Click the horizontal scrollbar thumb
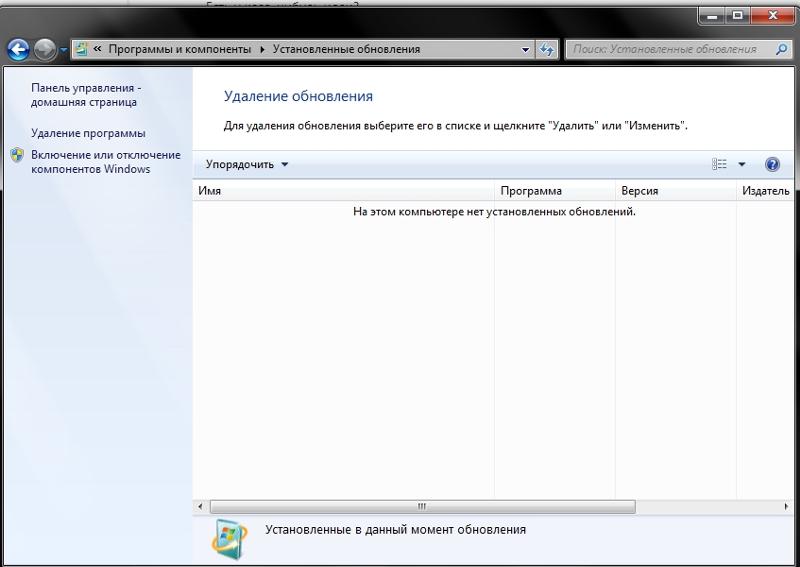This screenshot has height=567, width=800. (x=422, y=507)
